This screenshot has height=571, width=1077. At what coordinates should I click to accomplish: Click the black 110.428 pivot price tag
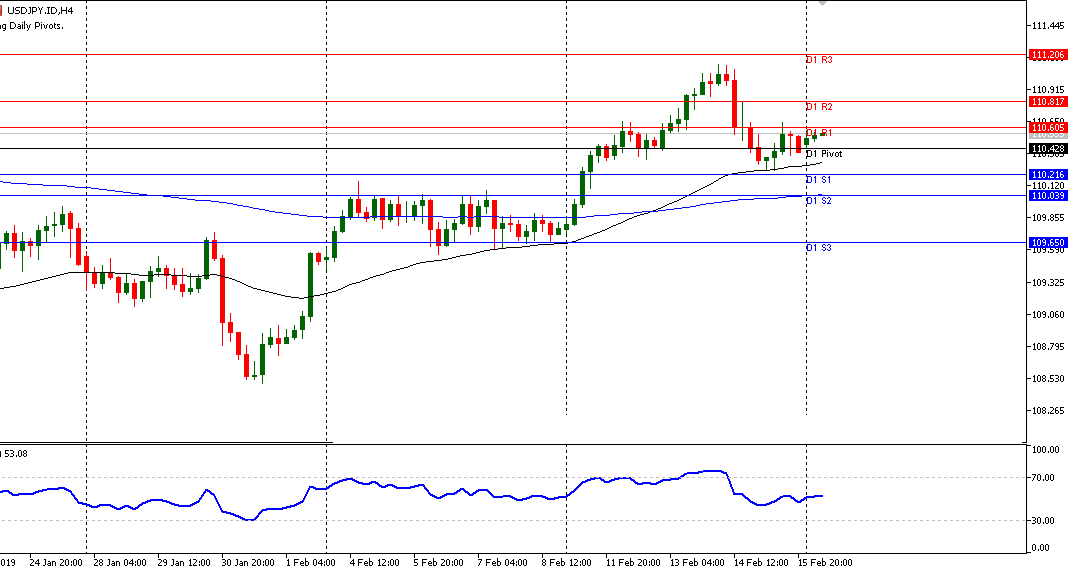click(x=1047, y=148)
